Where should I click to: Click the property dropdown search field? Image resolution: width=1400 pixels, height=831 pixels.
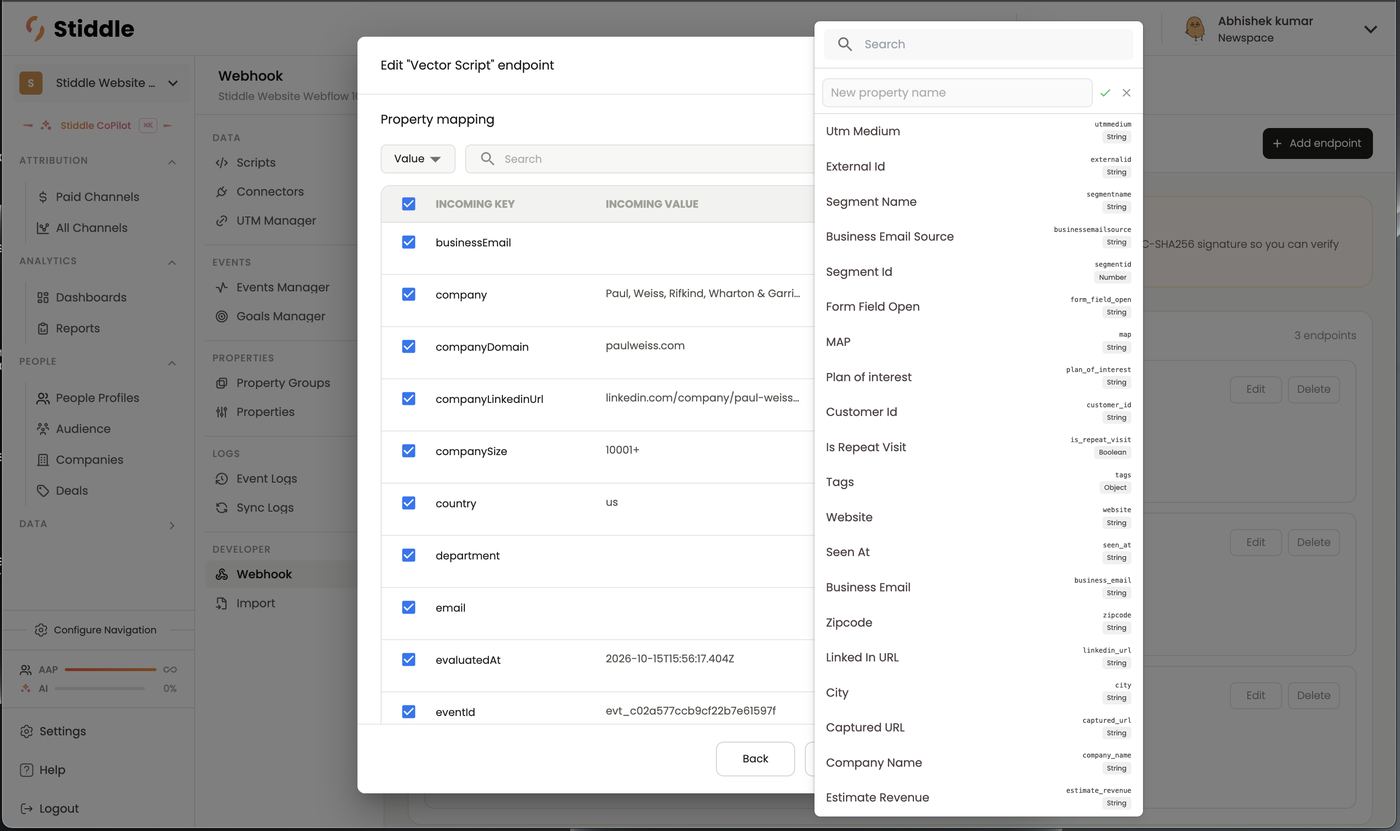(978, 44)
